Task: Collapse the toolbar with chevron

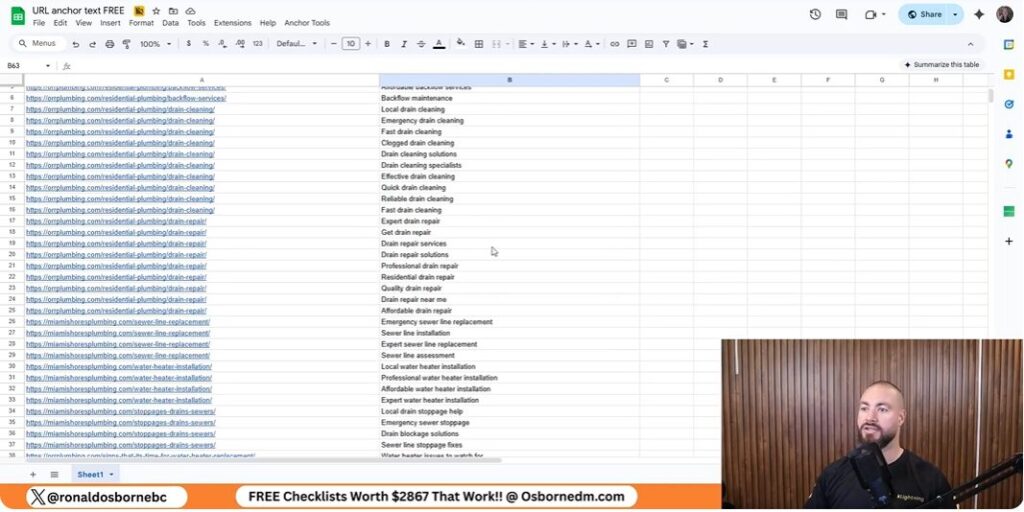Action: point(970,44)
